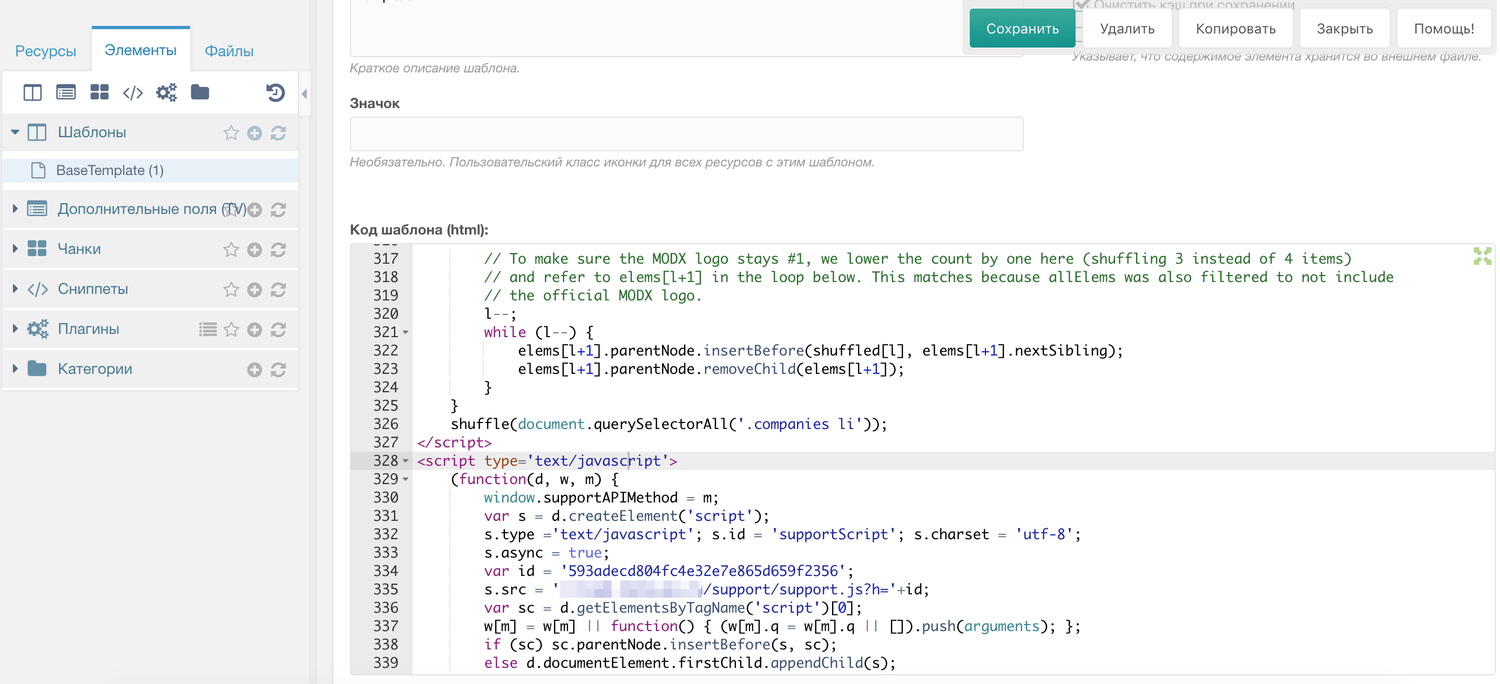Click line number 339 in the gutter
The image size is (1500, 684).
point(385,663)
